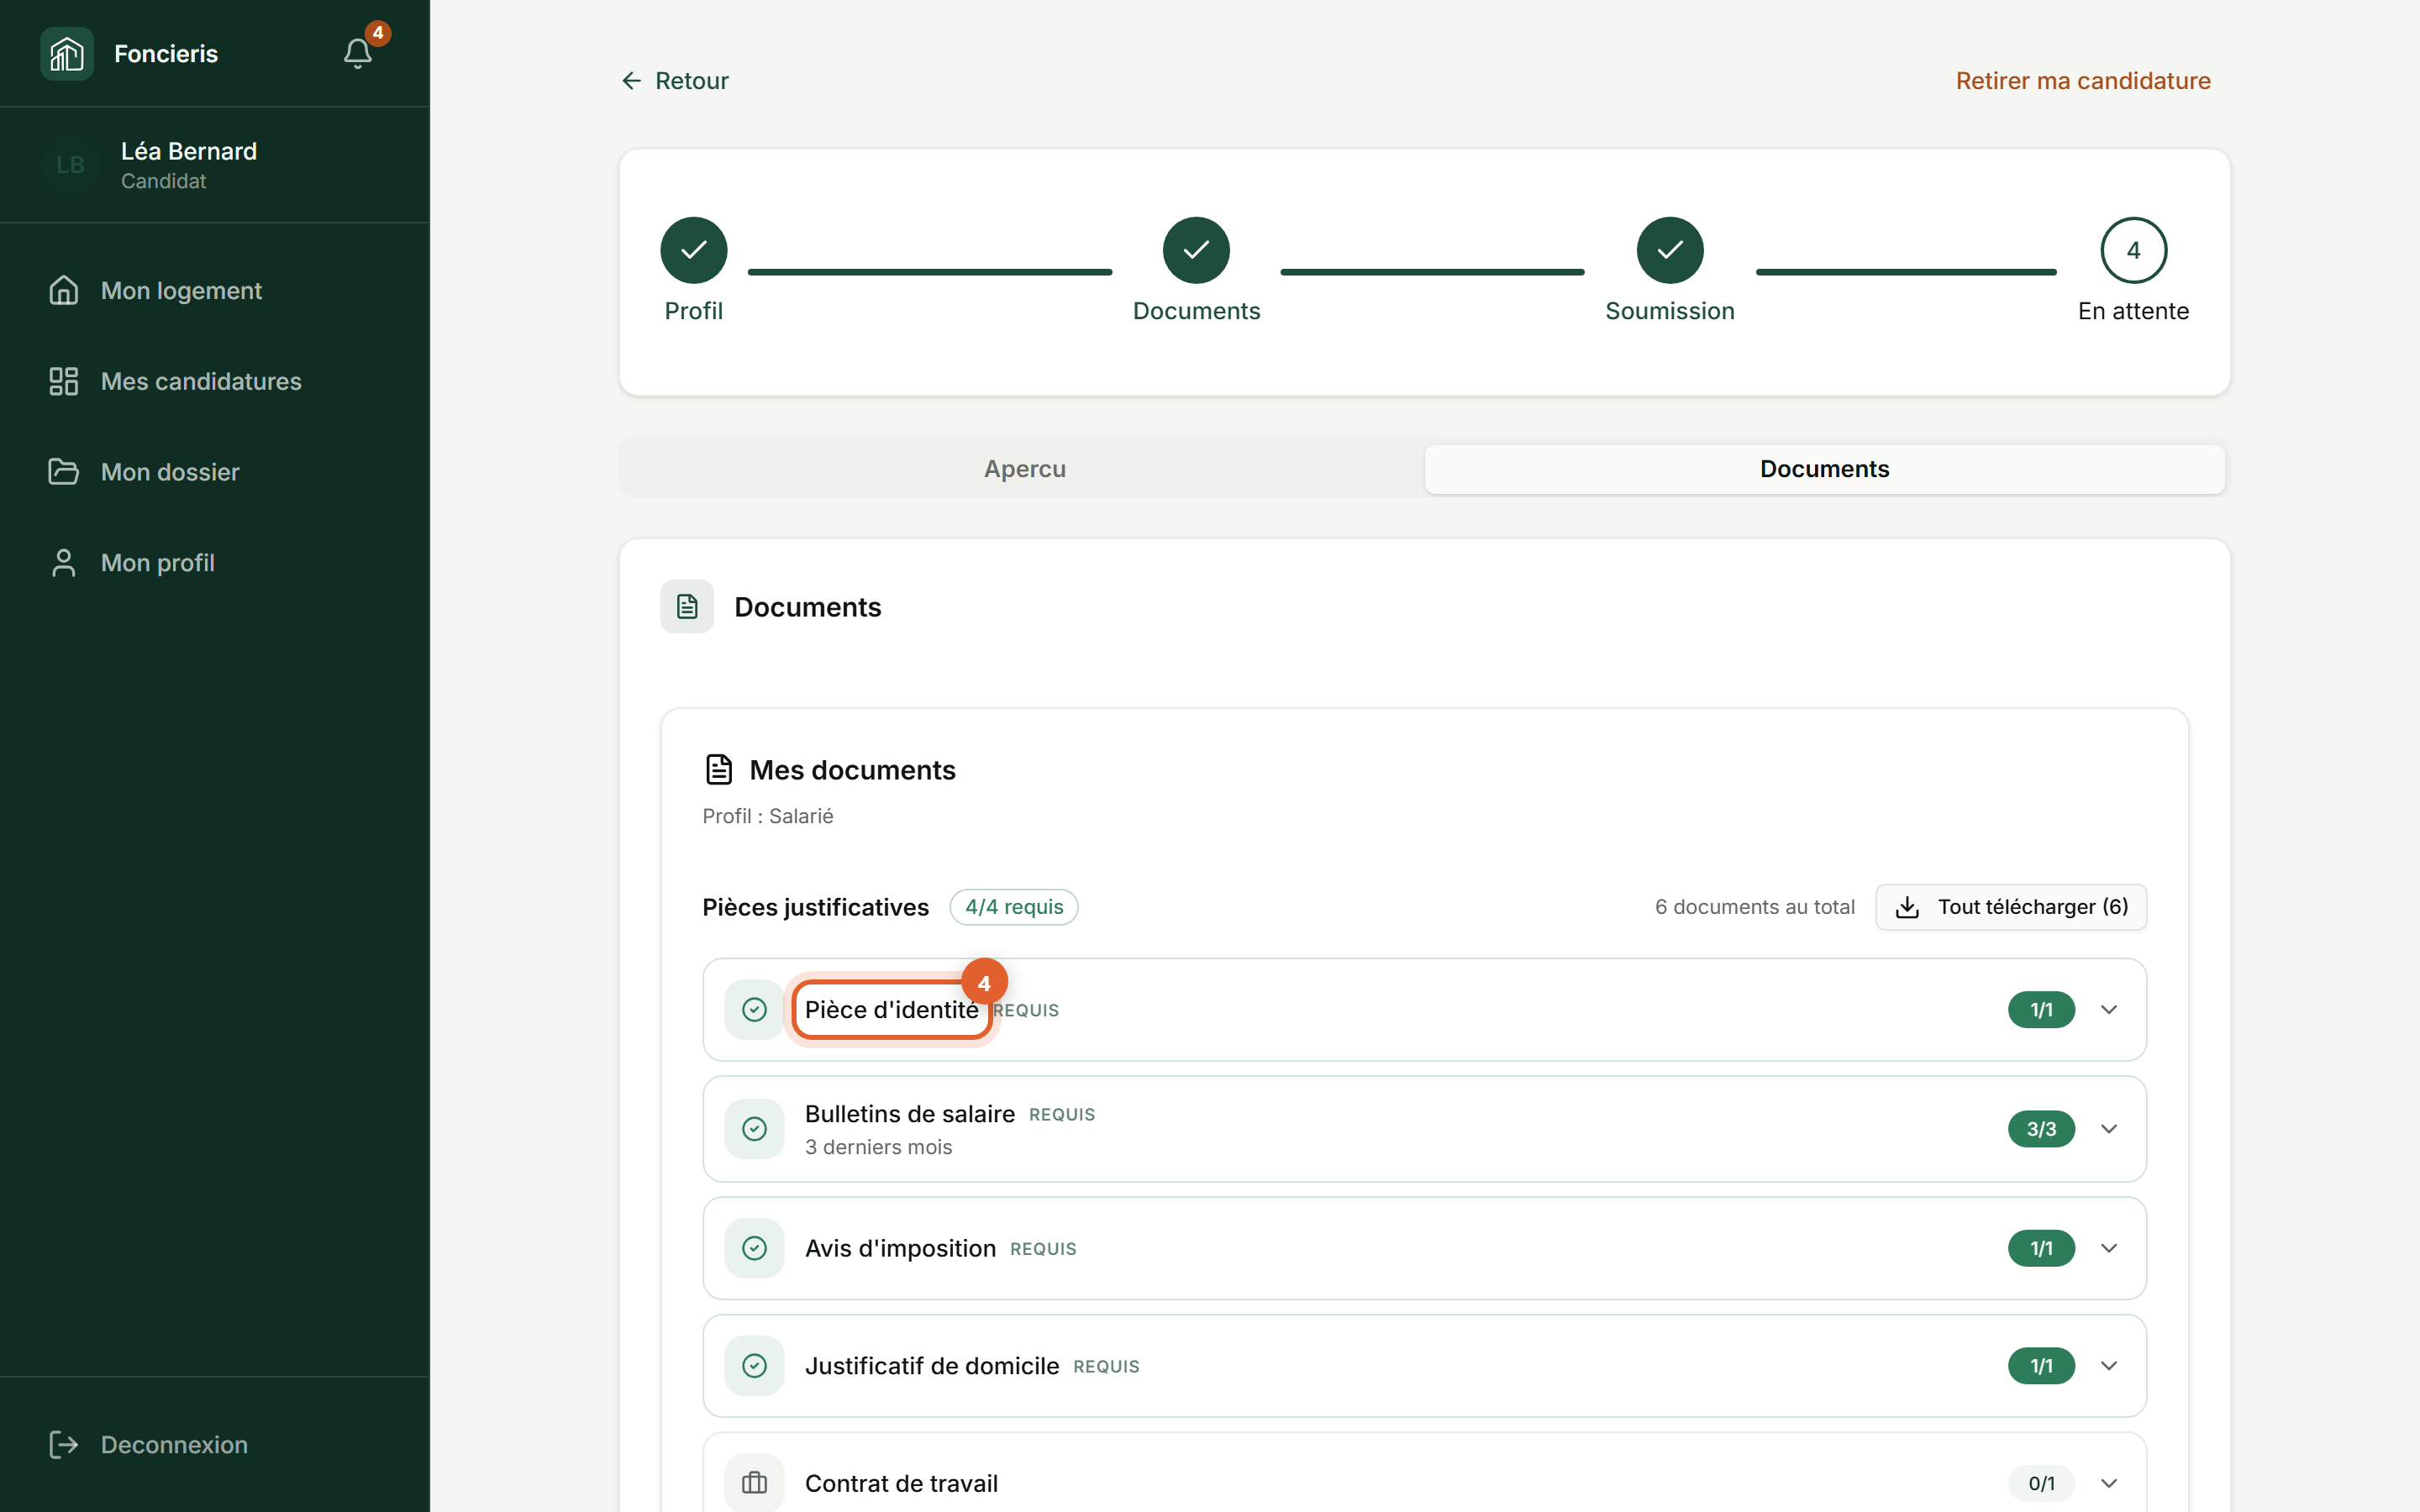Click the folder icon beside Mon dossier
This screenshot has height=1512, width=2420.
64,472
